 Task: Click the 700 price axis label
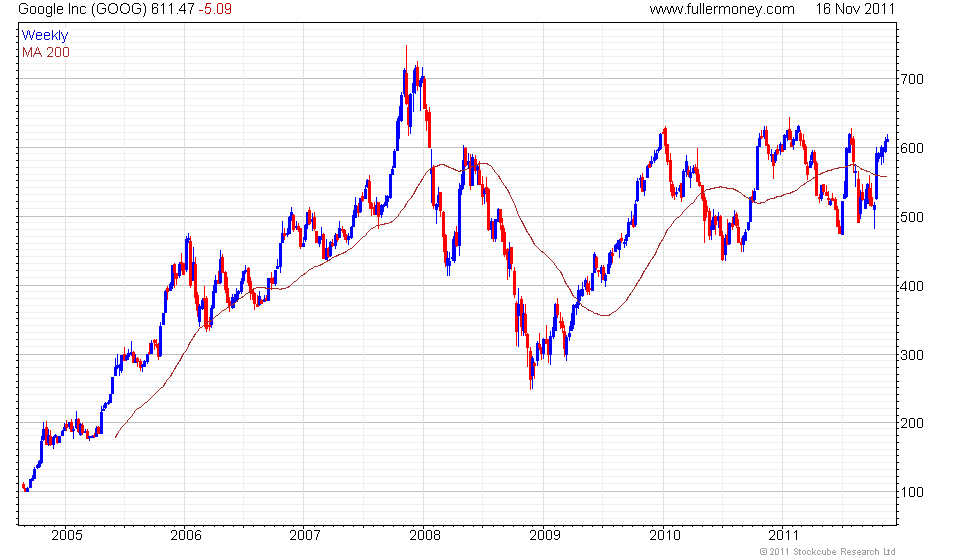click(912, 79)
